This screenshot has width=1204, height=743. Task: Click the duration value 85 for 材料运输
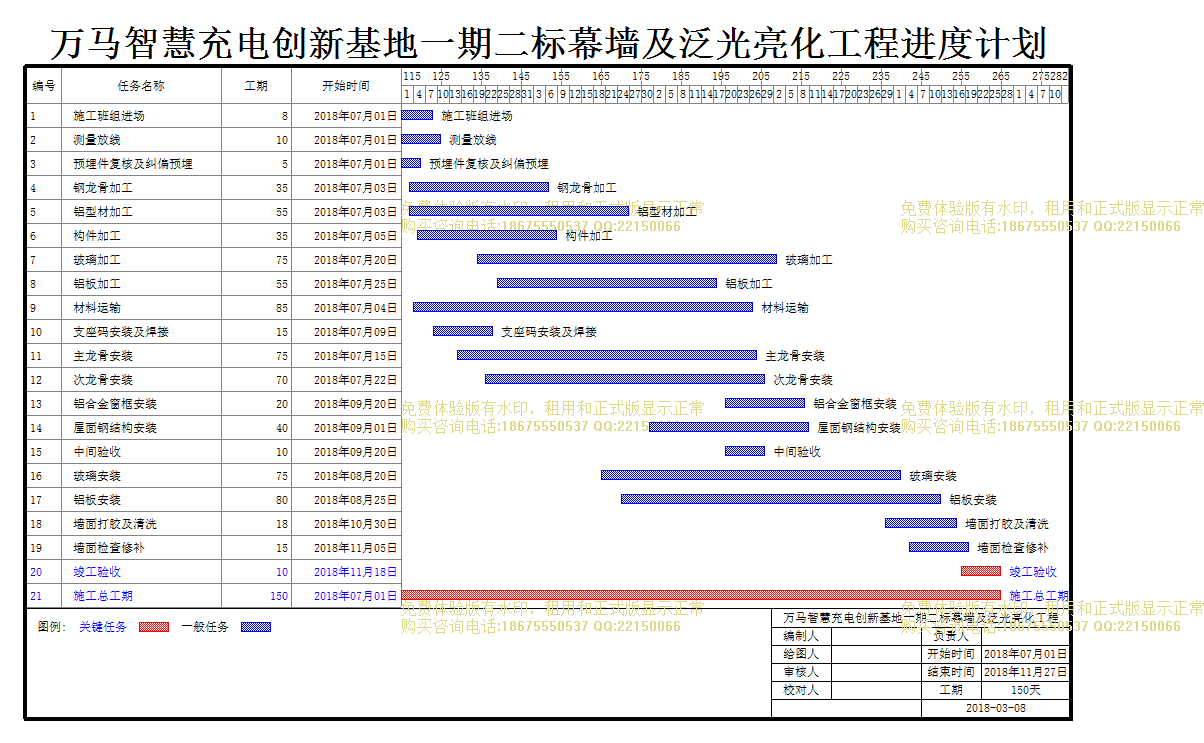(282, 308)
